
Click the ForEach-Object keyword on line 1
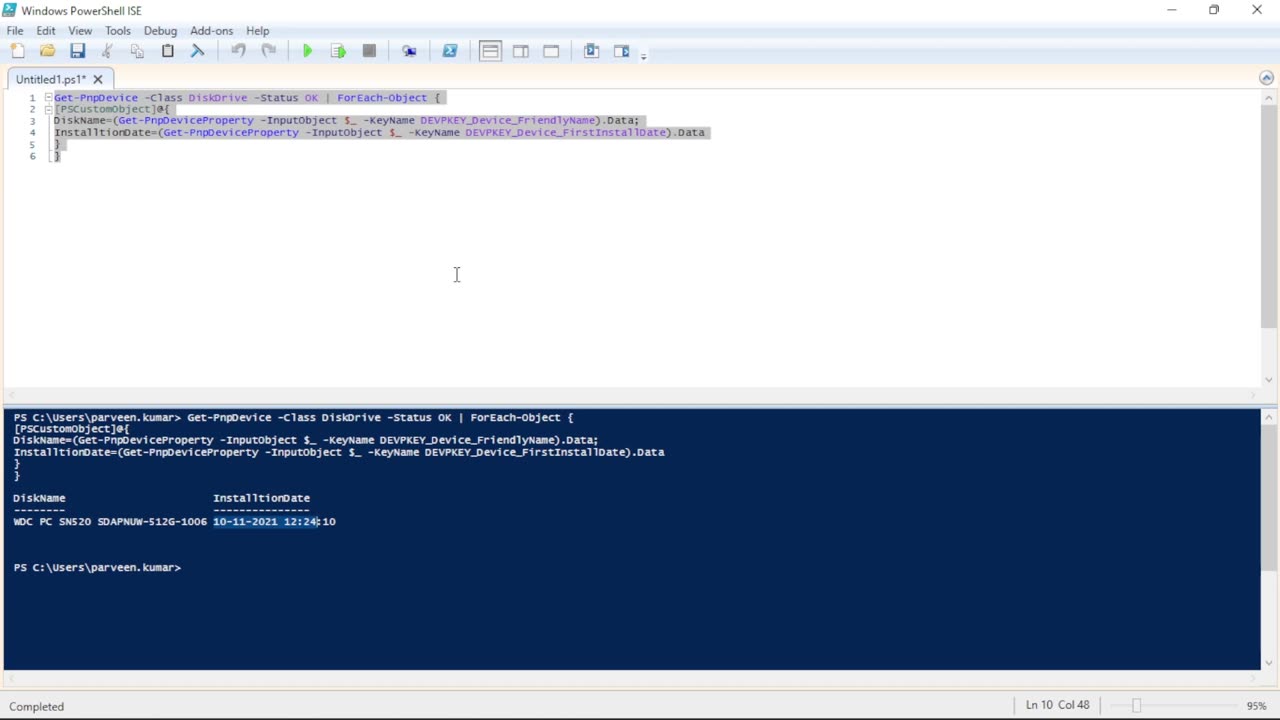point(382,98)
